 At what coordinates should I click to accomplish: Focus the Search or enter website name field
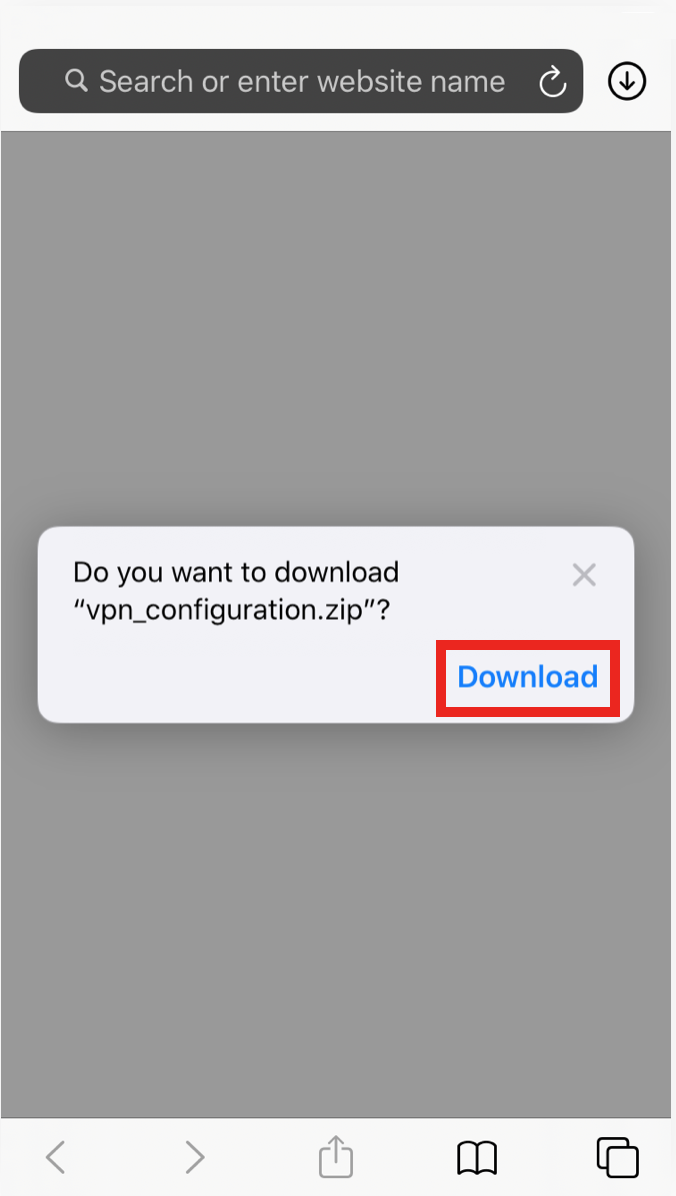point(301,81)
